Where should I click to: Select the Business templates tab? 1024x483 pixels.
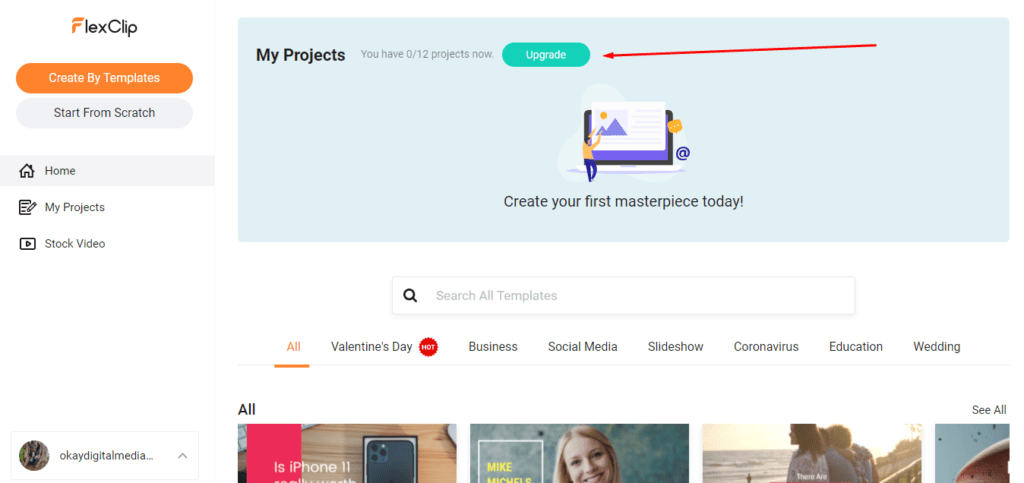(493, 347)
